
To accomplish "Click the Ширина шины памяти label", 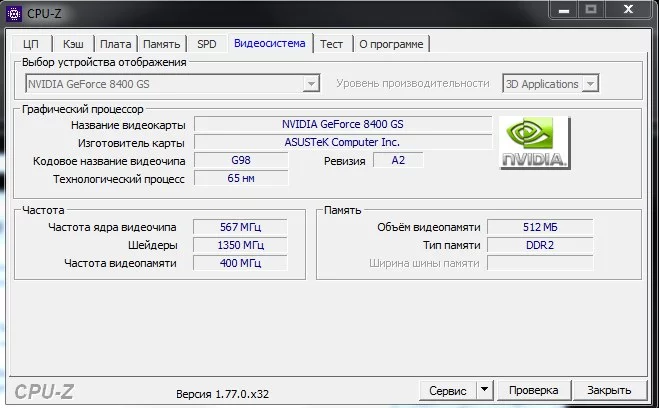I will click(424, 263).
